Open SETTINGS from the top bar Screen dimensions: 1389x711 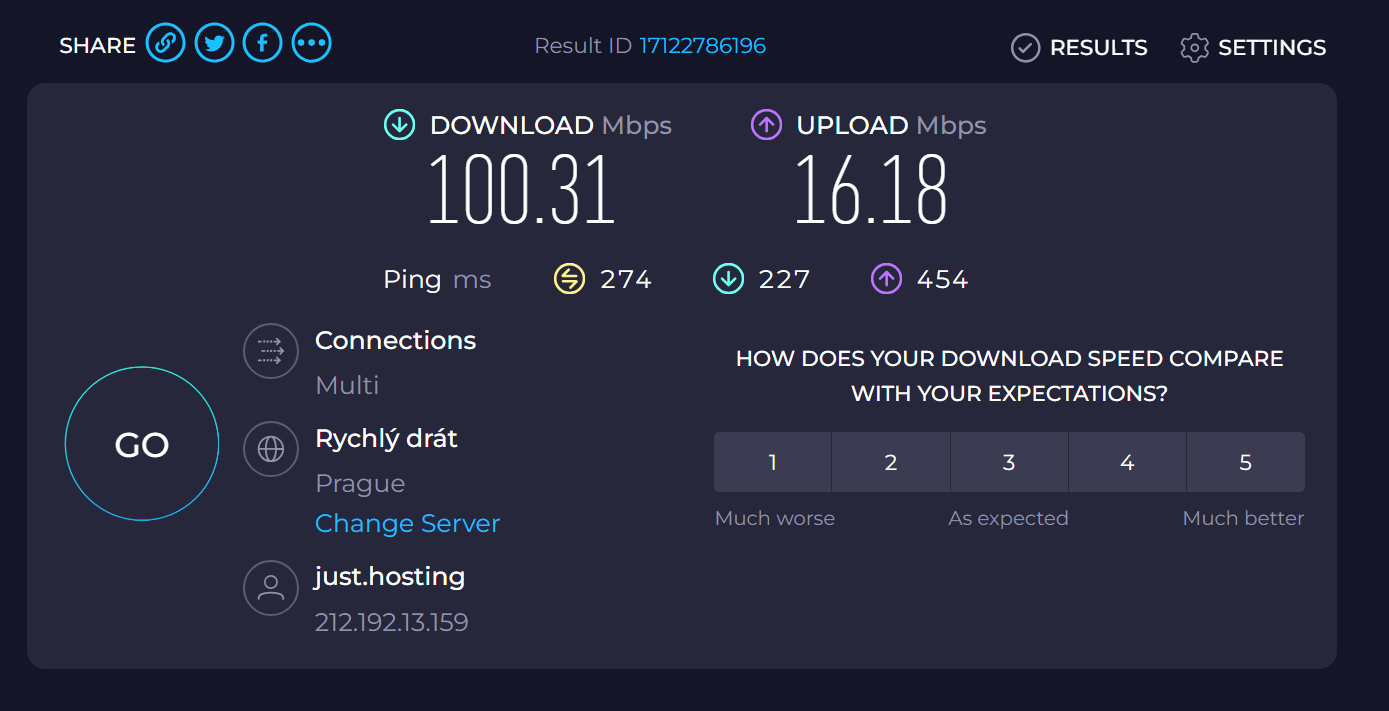[x=1253, y=47]
